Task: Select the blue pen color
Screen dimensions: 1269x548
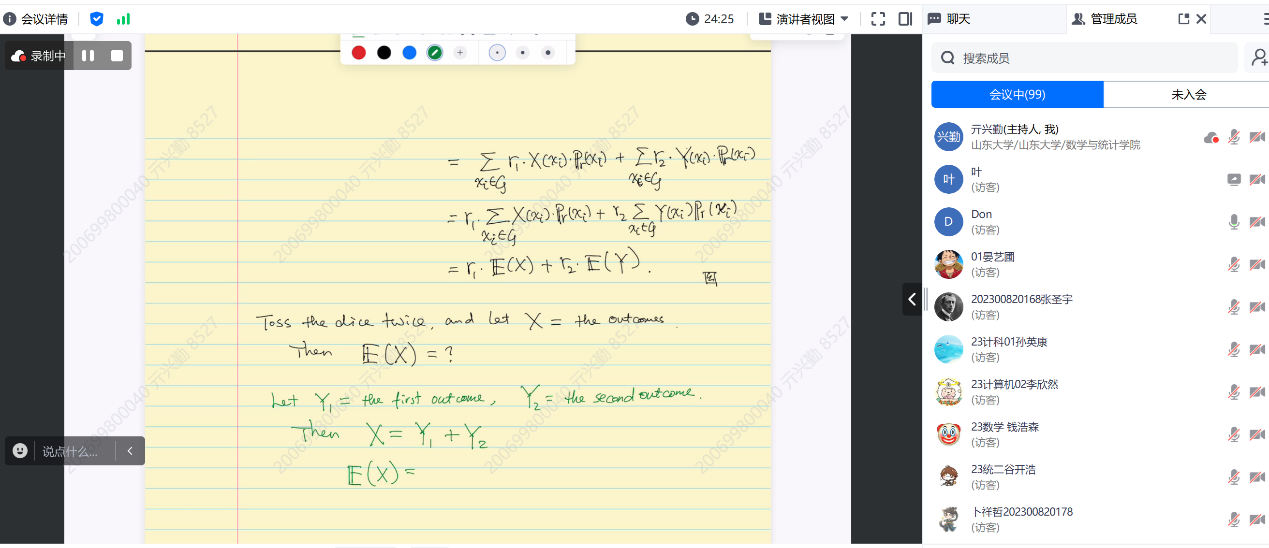Action: pyautogui.click(x=409, y=52)
